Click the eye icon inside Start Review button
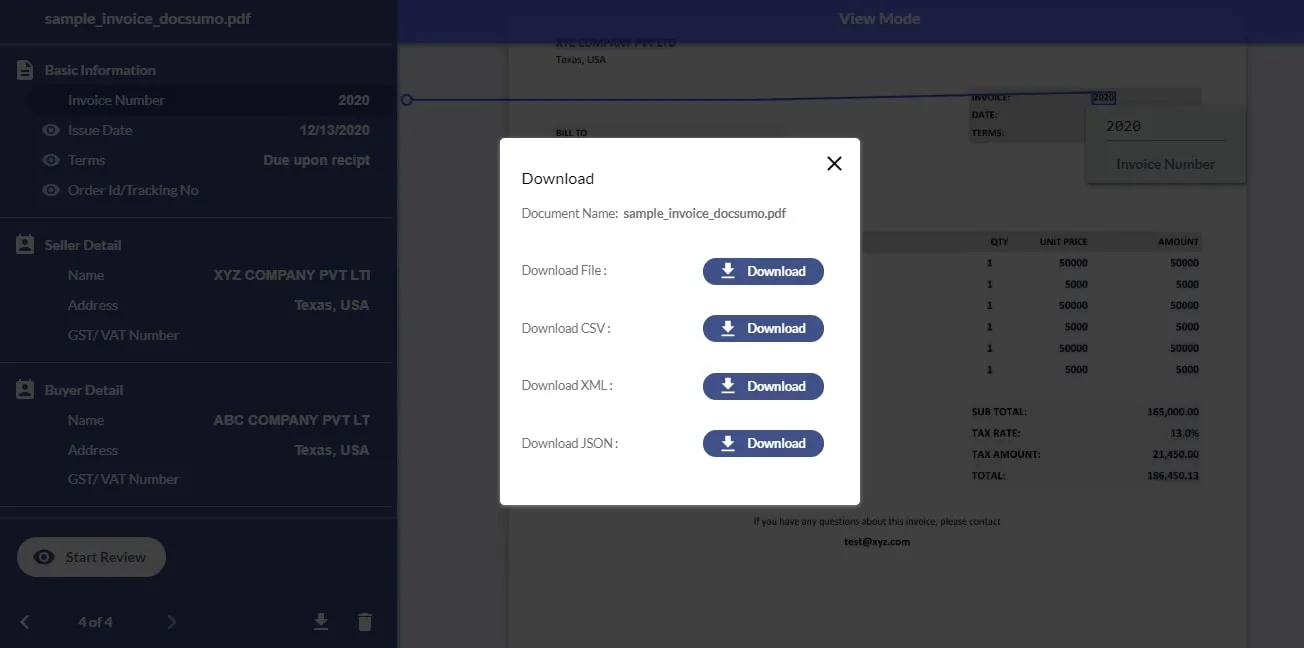 point(43,557)
